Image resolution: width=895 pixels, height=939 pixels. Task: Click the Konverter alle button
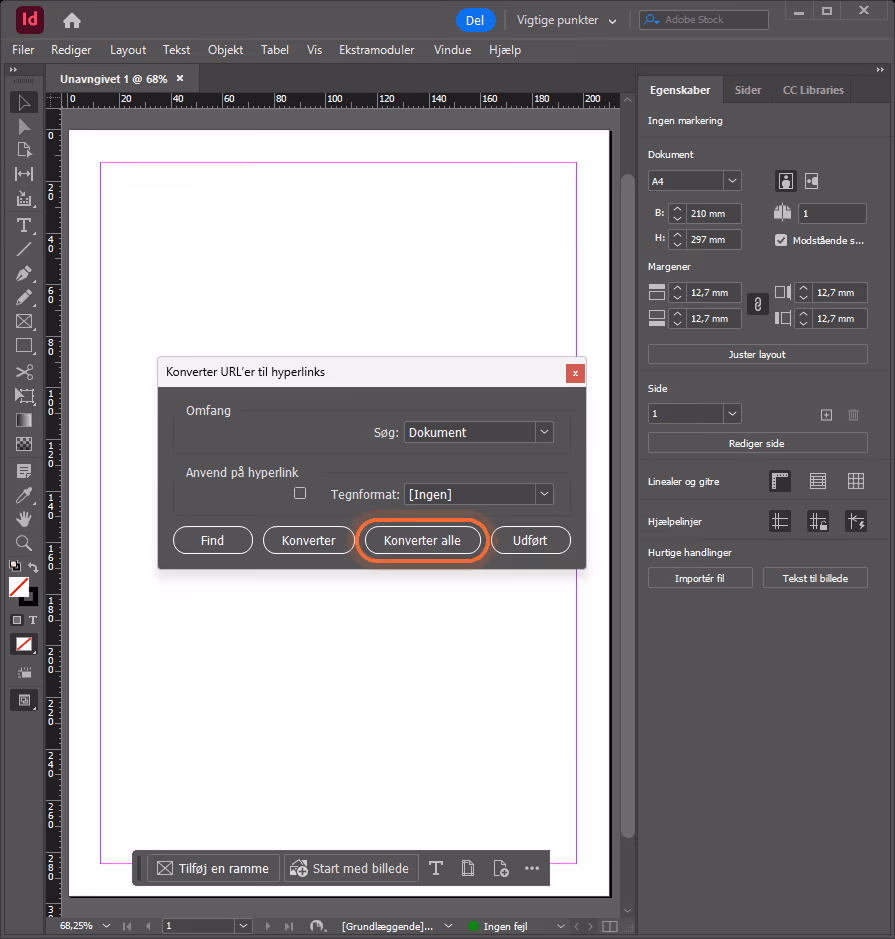pyautogui.click(x=422, y=540)
